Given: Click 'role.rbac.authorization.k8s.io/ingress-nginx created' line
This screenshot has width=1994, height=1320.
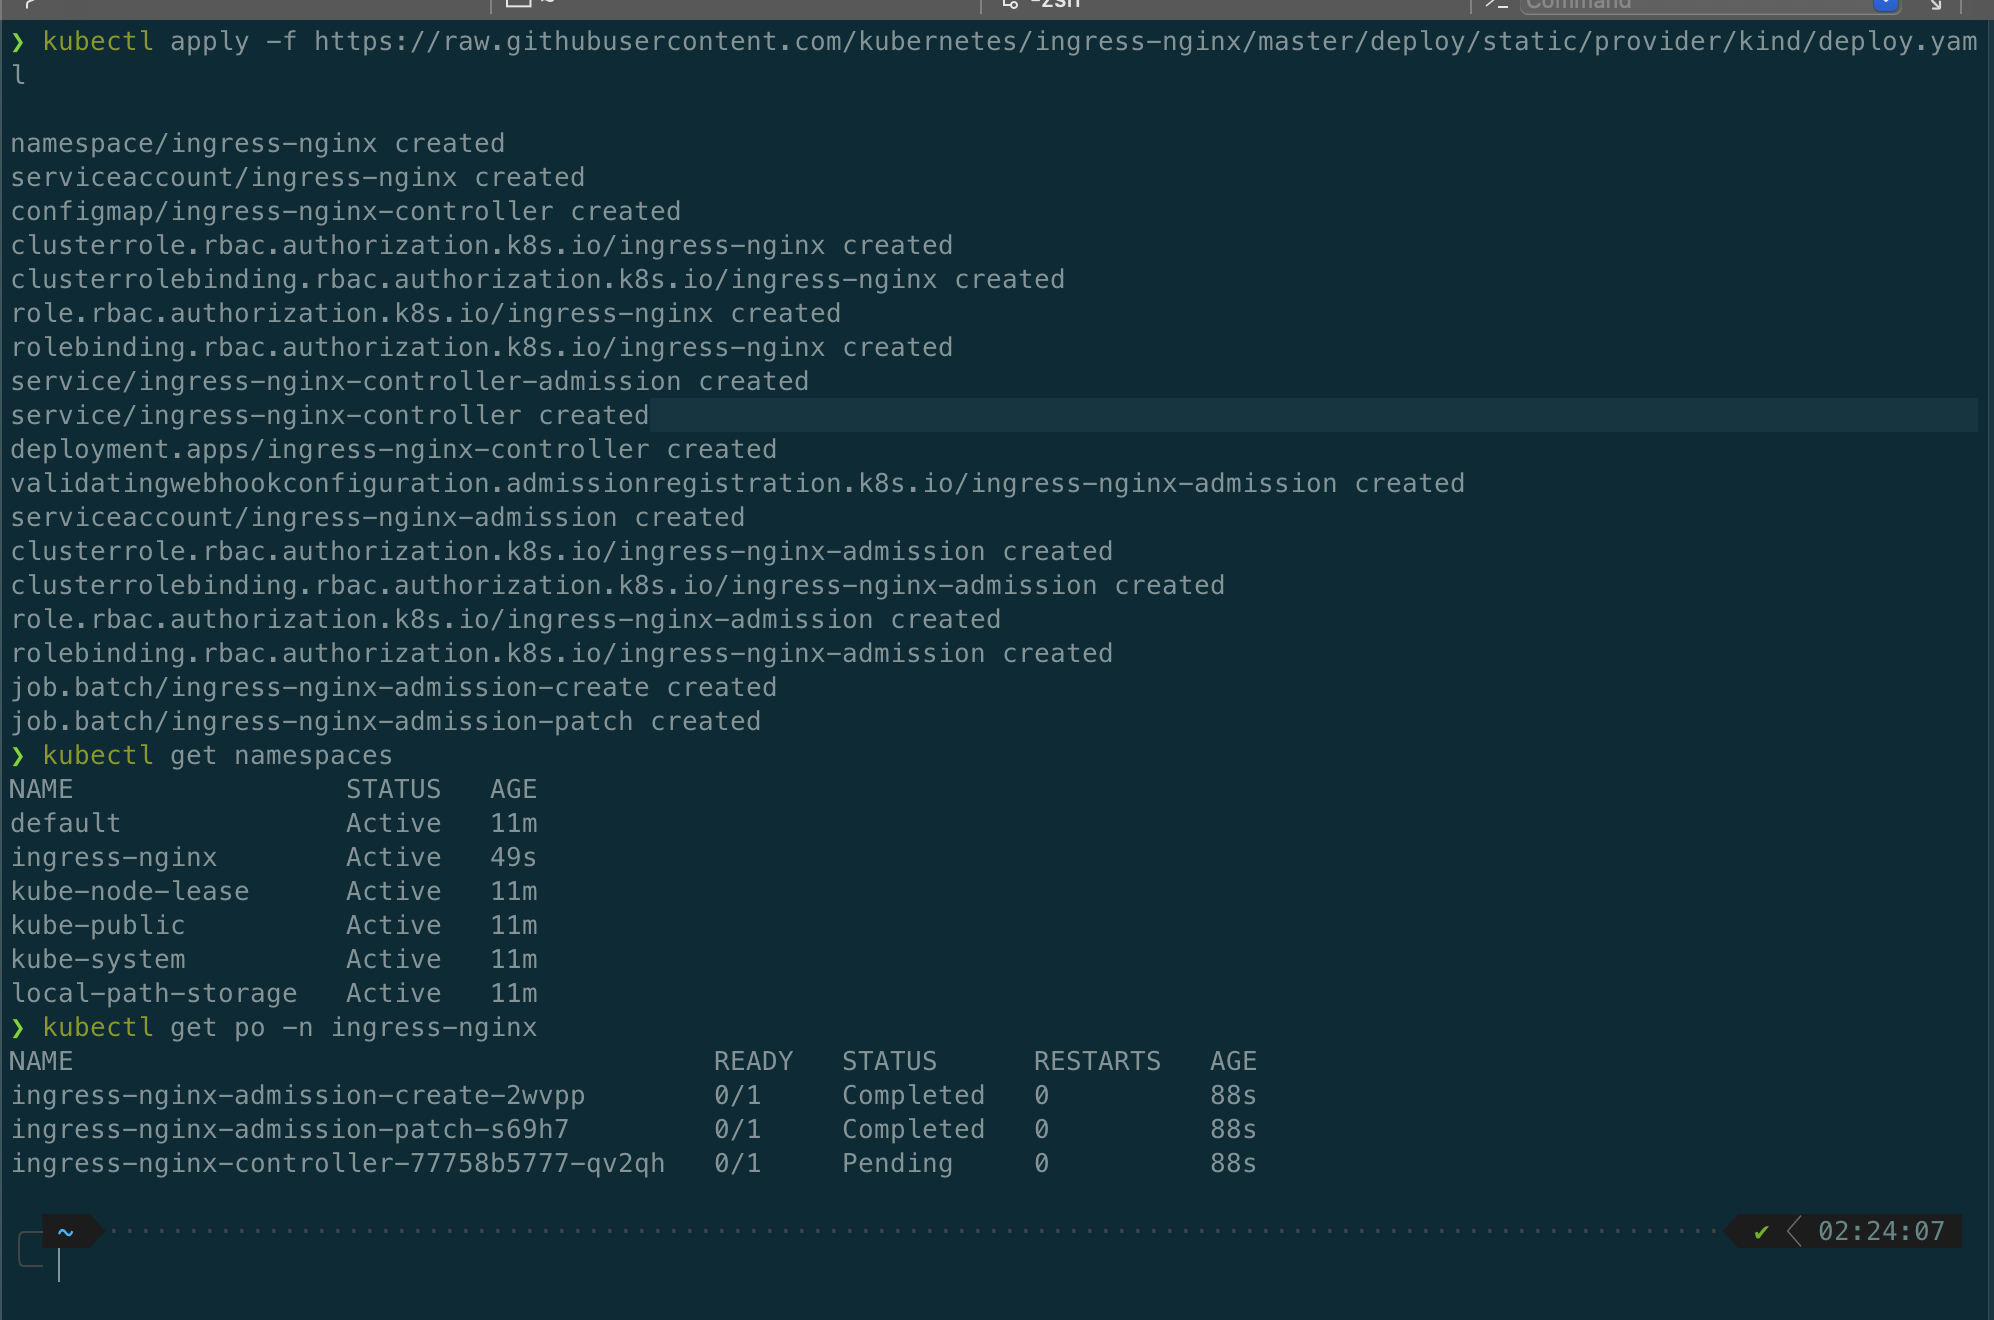Looking at the screenshot, I should 426,314.
